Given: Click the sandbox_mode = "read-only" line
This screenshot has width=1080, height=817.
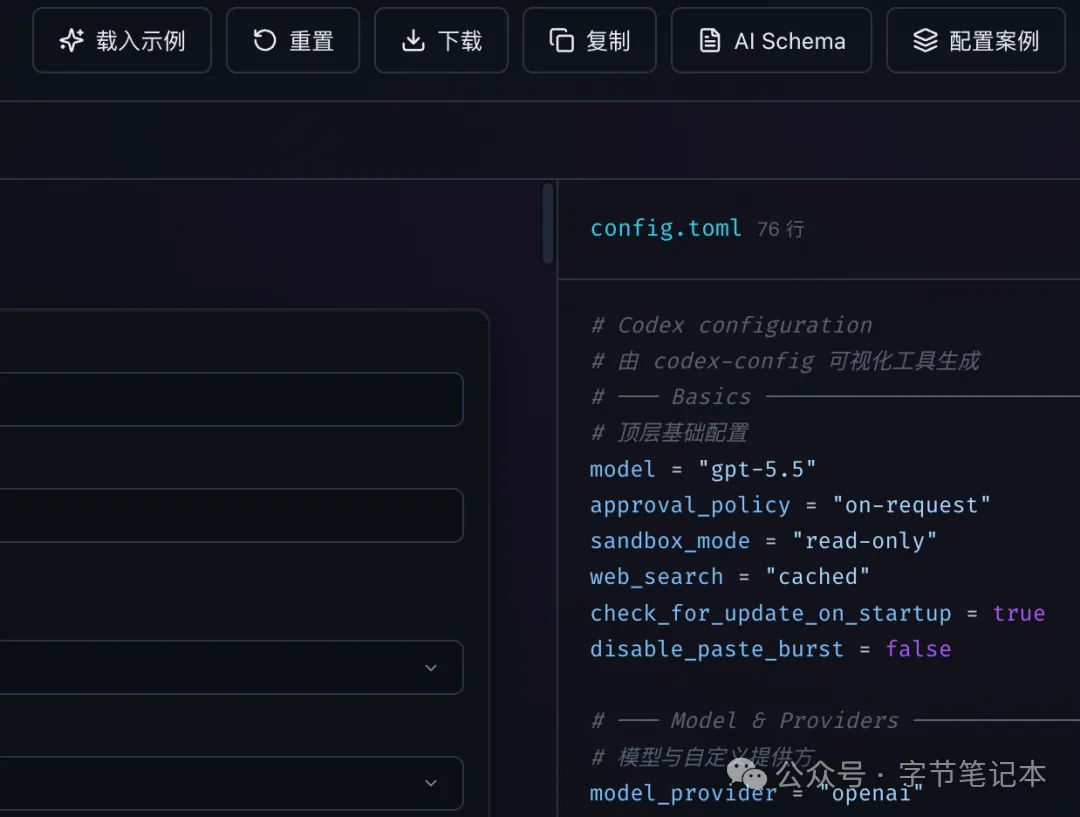Looking at the screenshot, I should [x=764, y=541].
